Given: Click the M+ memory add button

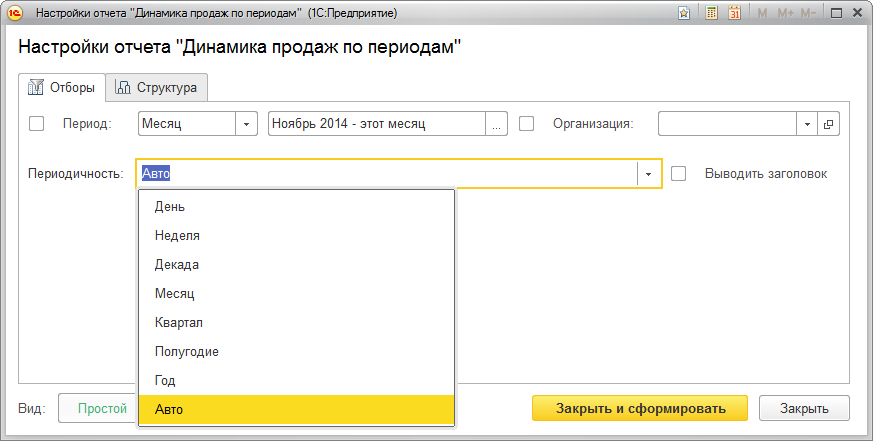Looking at the screenshot, I should 784,14.
